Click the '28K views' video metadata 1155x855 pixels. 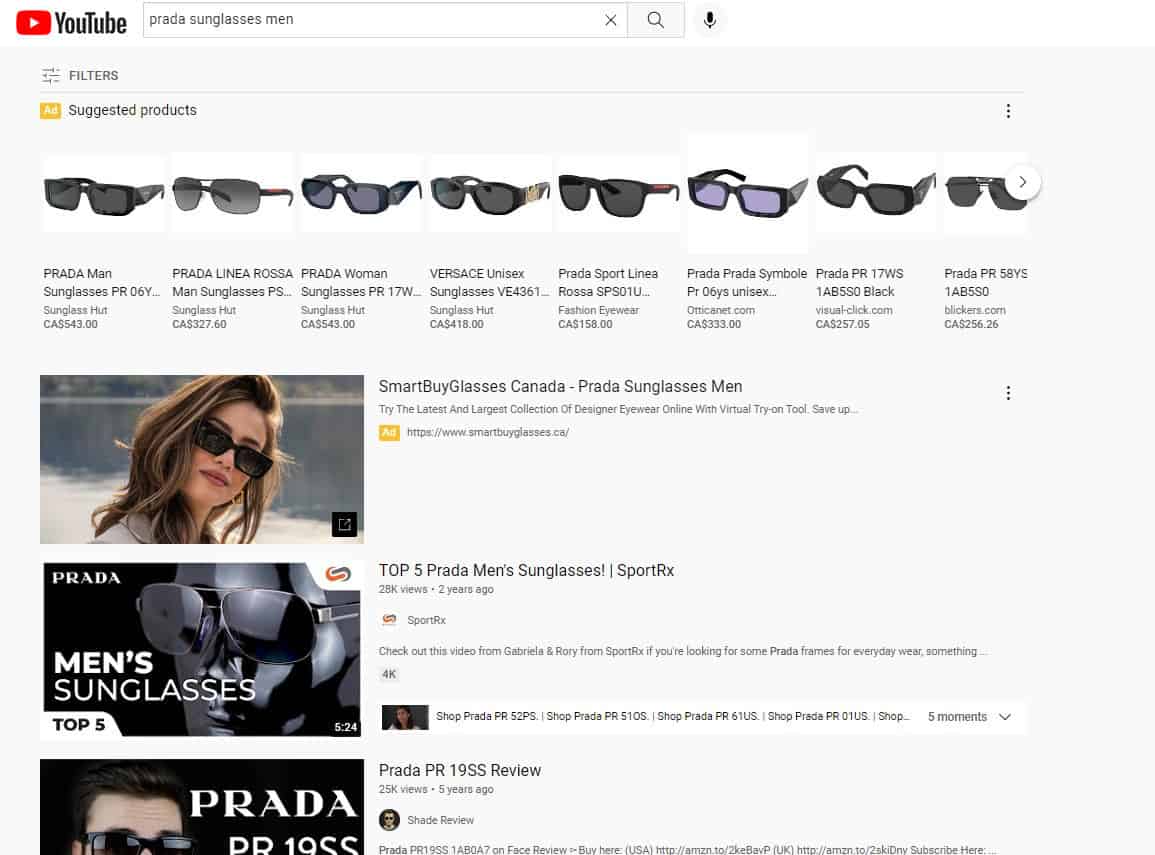(403, 590)
